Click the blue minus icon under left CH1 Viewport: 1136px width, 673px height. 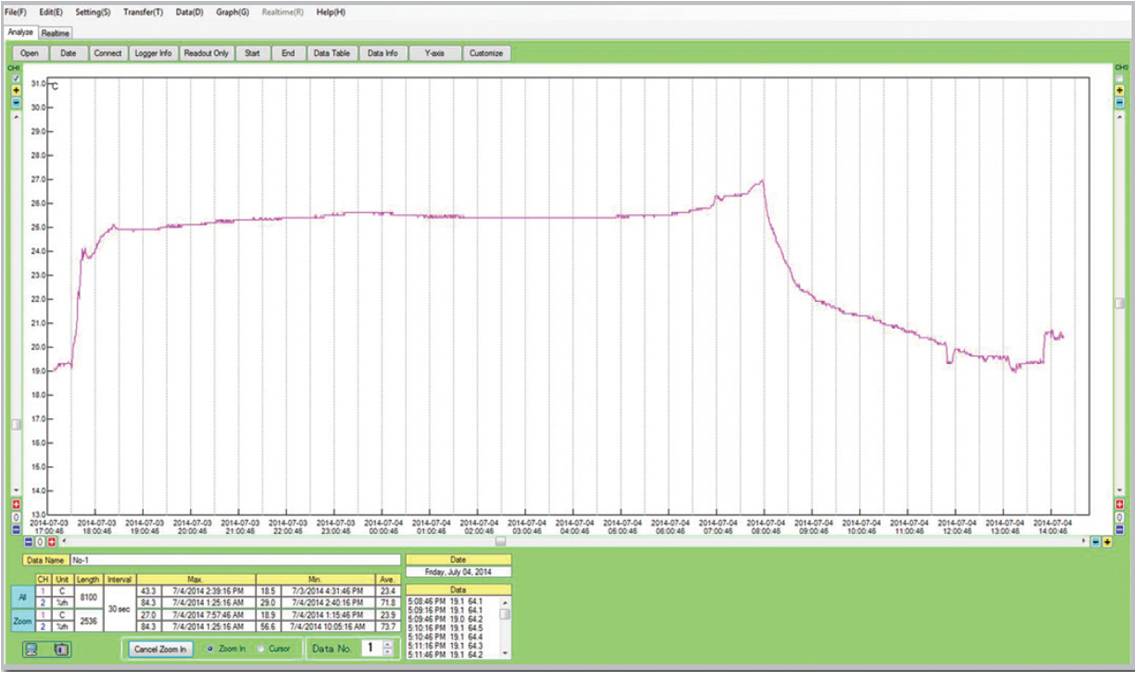[x=15, y=102]
